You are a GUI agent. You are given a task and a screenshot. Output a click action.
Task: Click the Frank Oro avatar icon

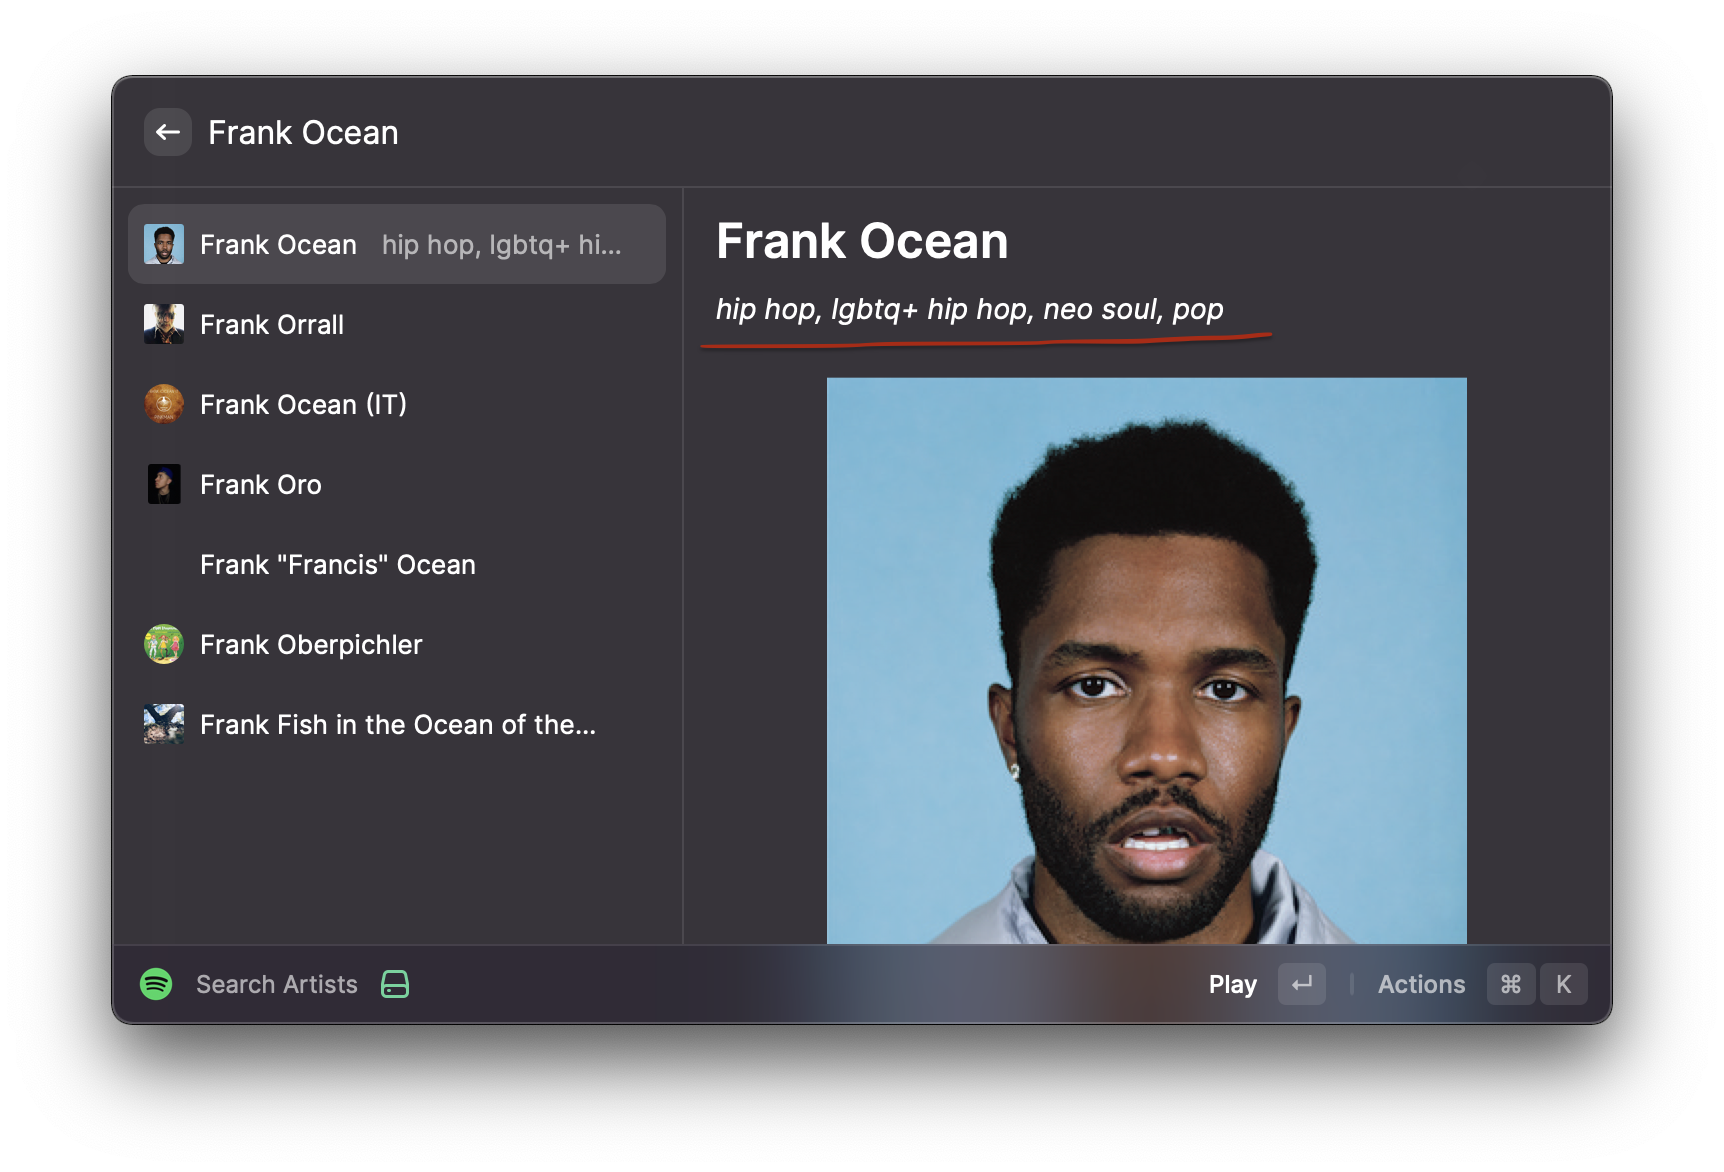click(164, 484)
